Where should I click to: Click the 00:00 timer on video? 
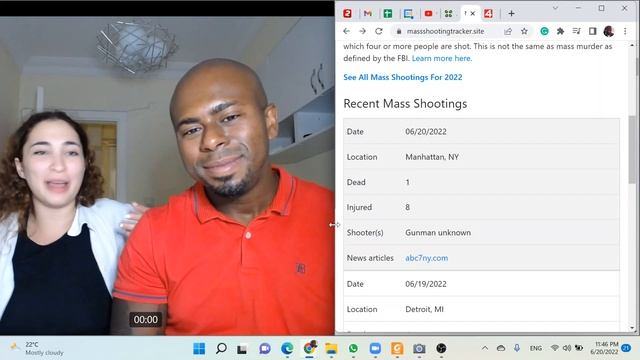146,320
